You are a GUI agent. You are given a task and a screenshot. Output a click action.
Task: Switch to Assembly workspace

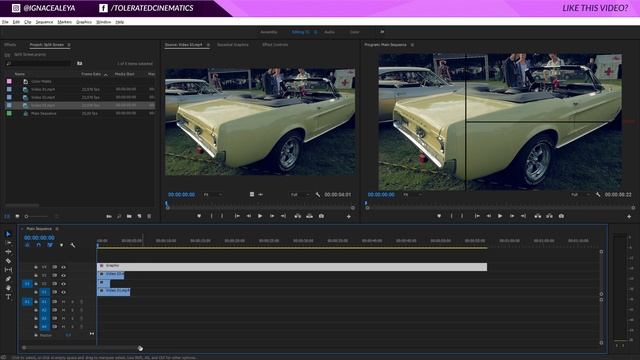(x=269, y=32)
